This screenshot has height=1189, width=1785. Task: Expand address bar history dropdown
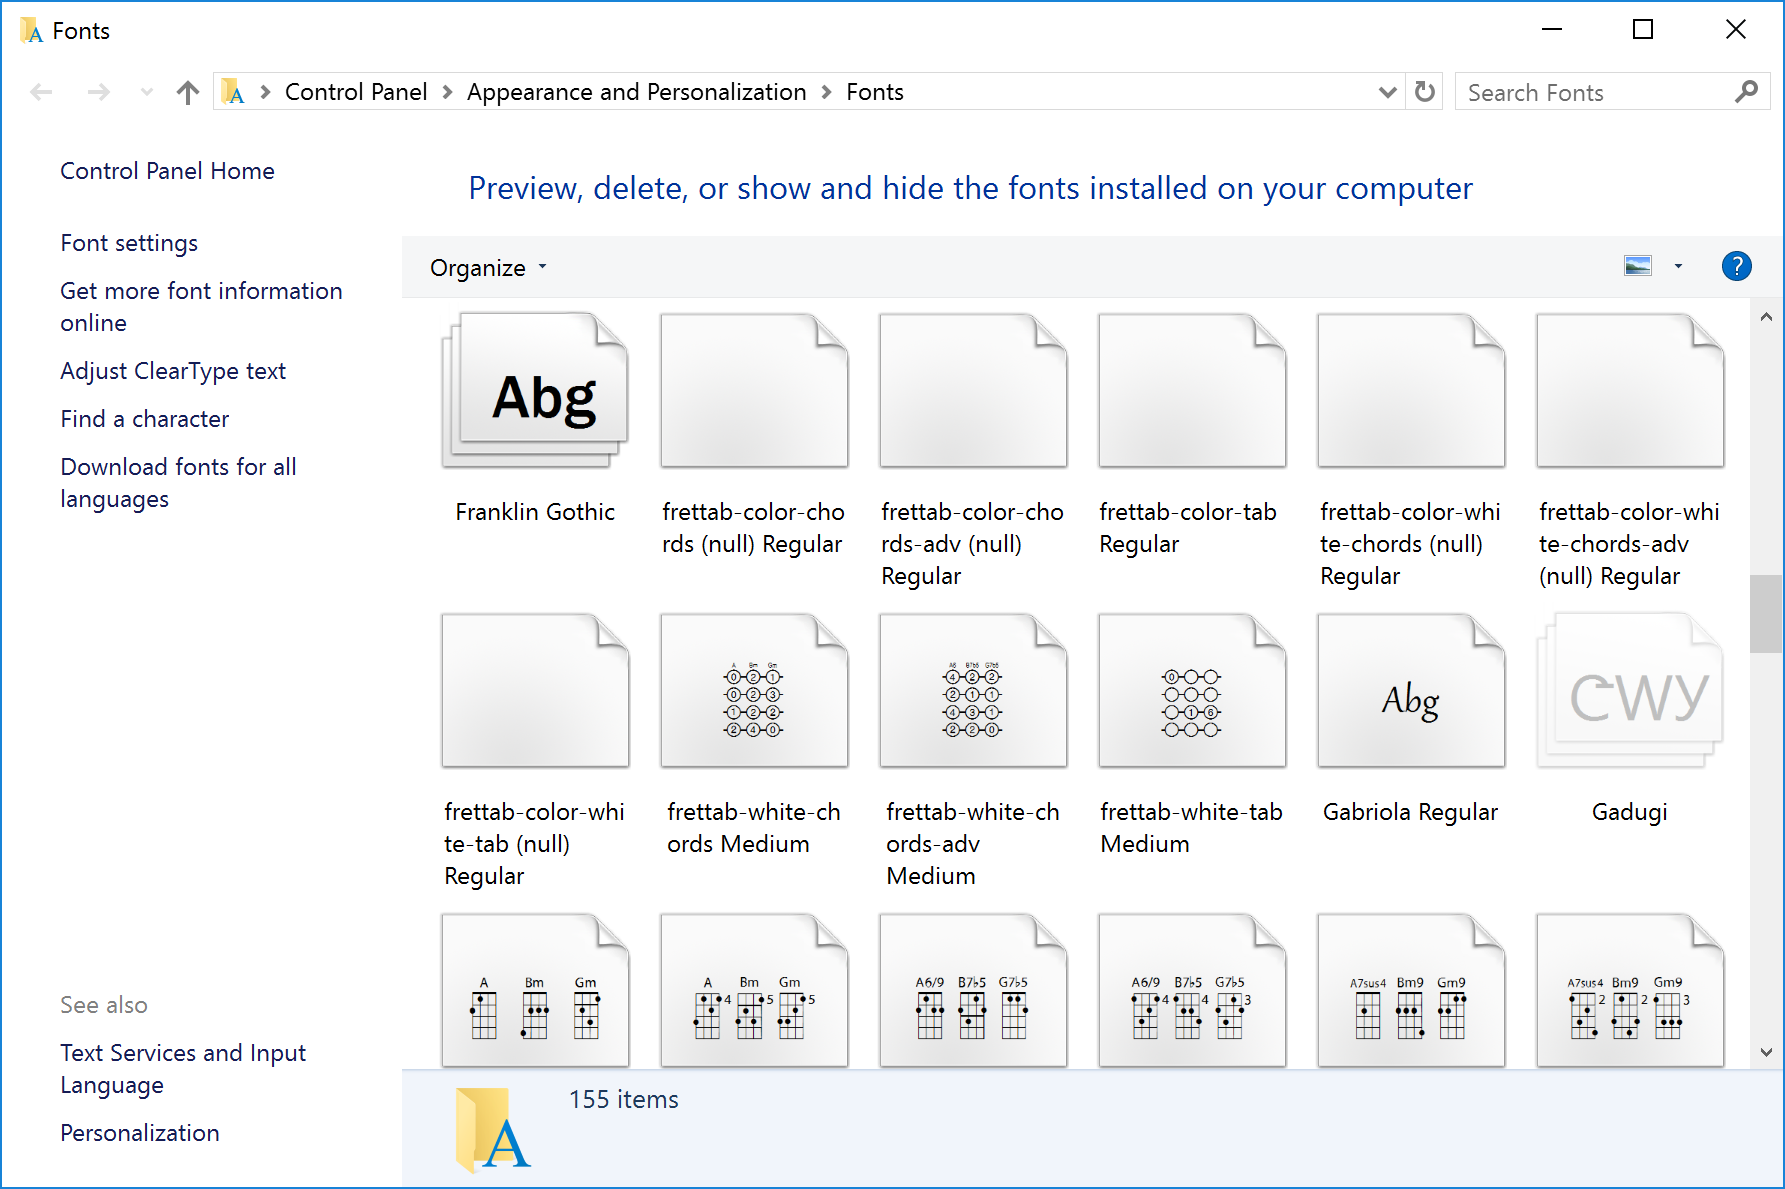point(1387,92)
